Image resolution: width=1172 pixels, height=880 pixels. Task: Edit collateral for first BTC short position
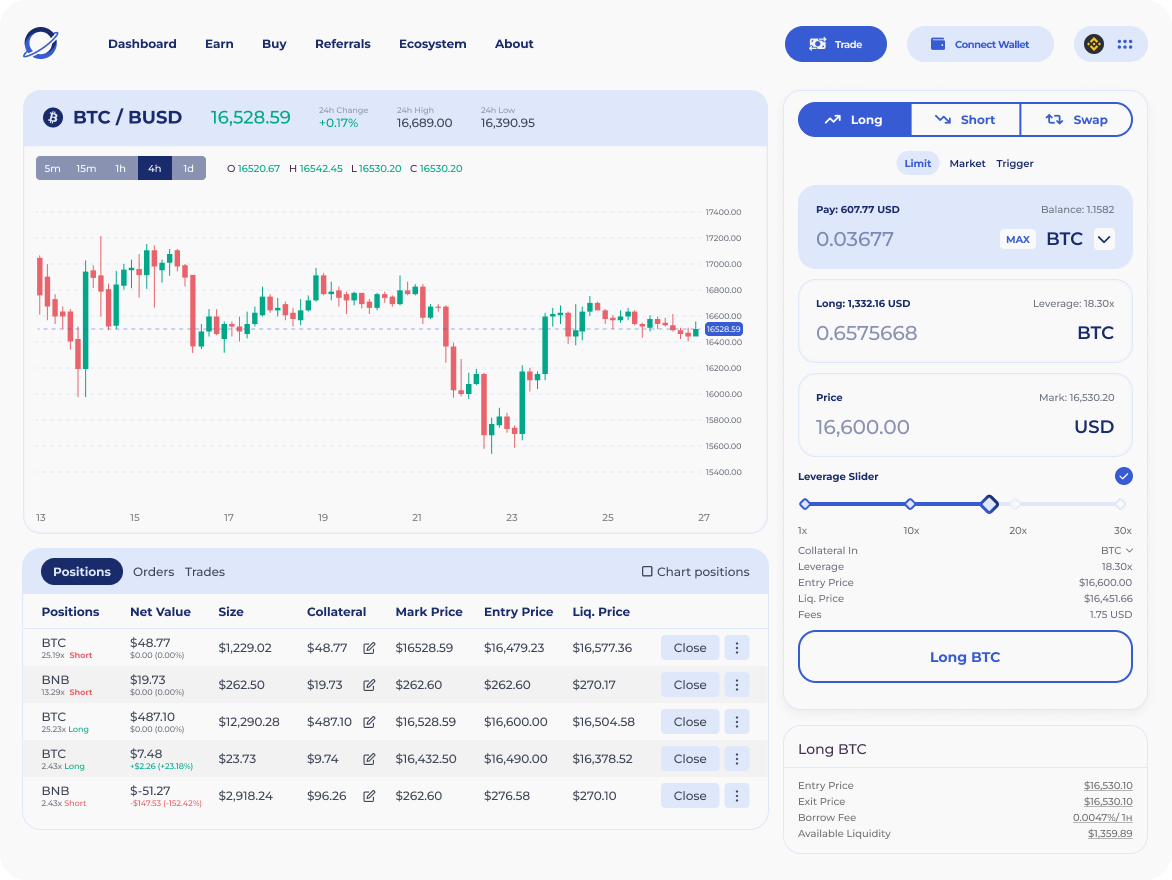coord(369,648)
